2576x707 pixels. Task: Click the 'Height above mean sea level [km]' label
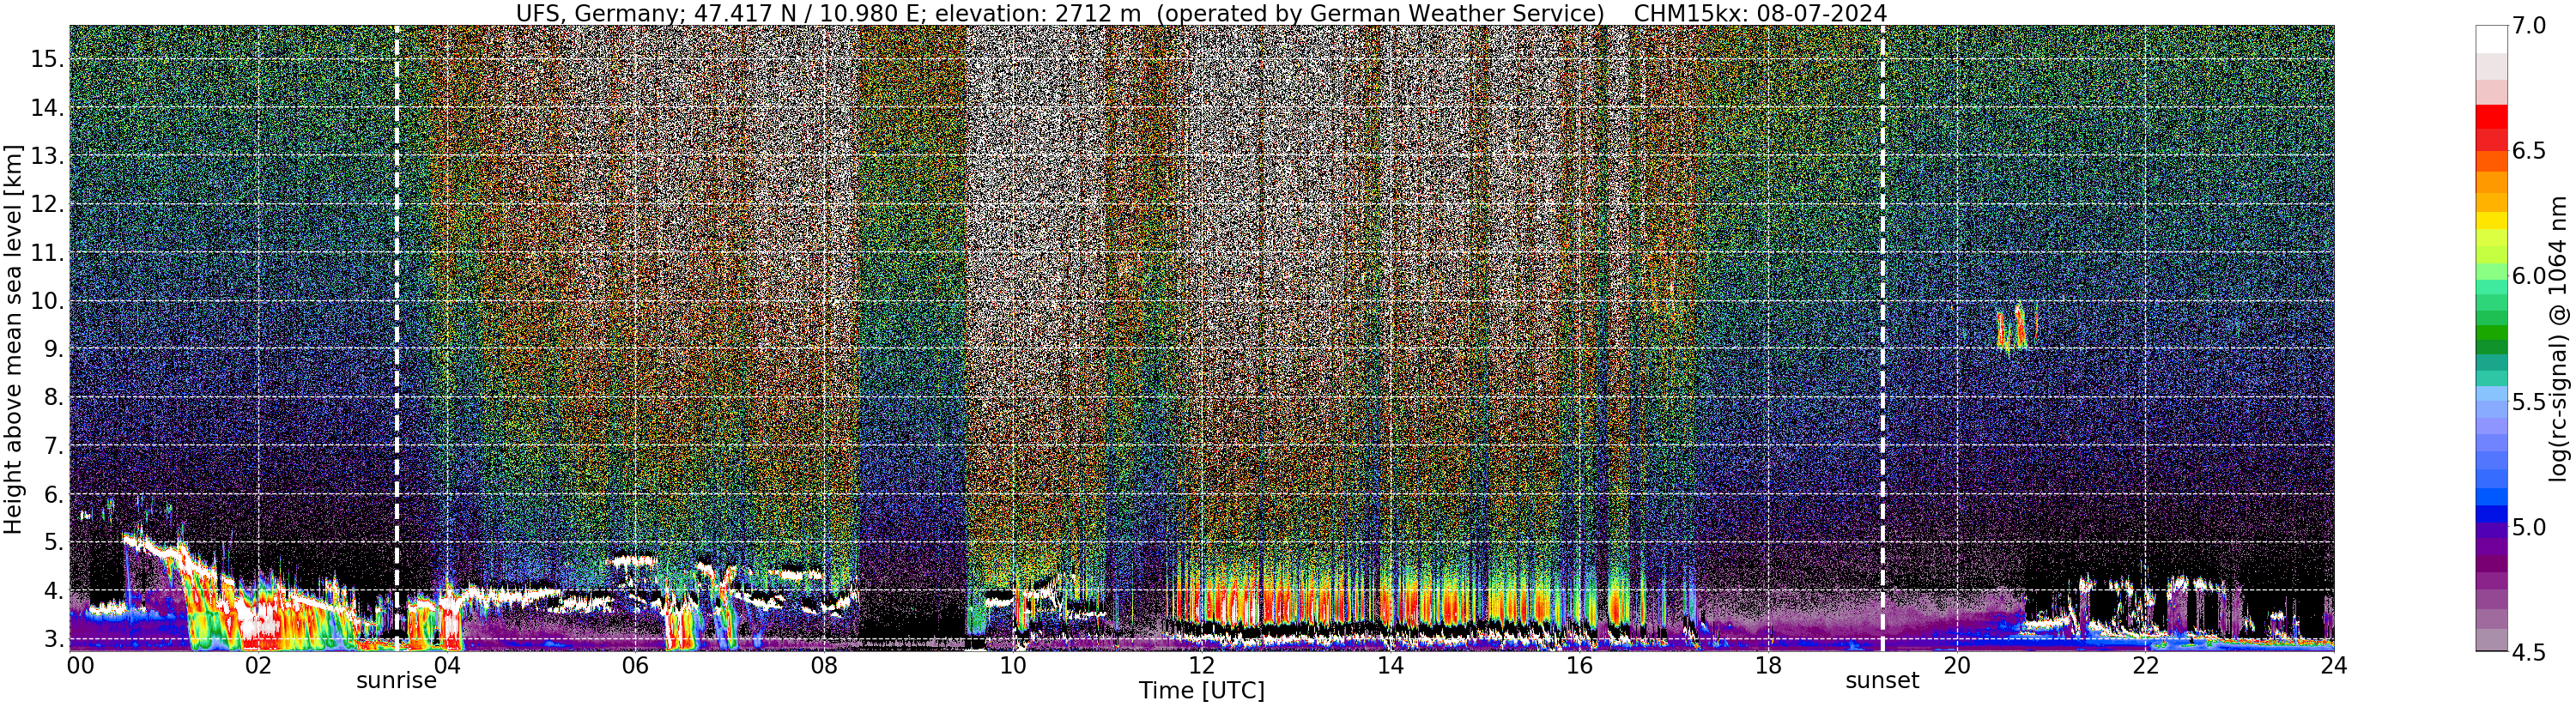pos(13,338)
